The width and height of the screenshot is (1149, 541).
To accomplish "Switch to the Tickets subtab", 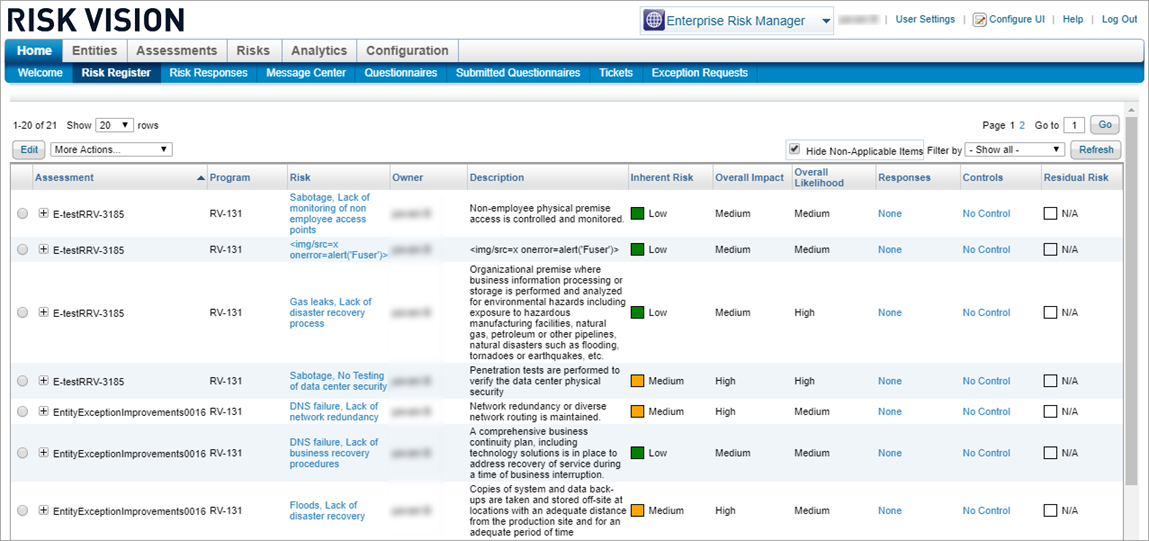I will coord(616,73).
